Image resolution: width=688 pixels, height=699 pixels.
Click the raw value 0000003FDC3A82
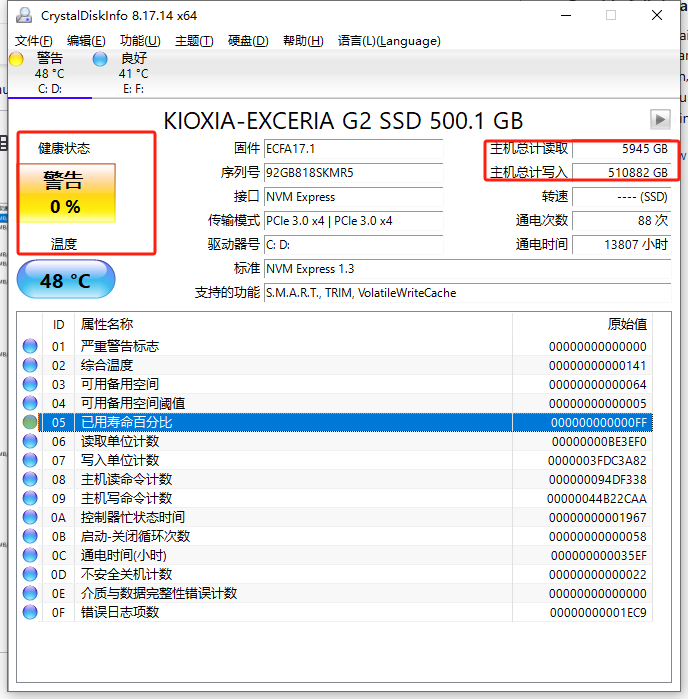597,461
